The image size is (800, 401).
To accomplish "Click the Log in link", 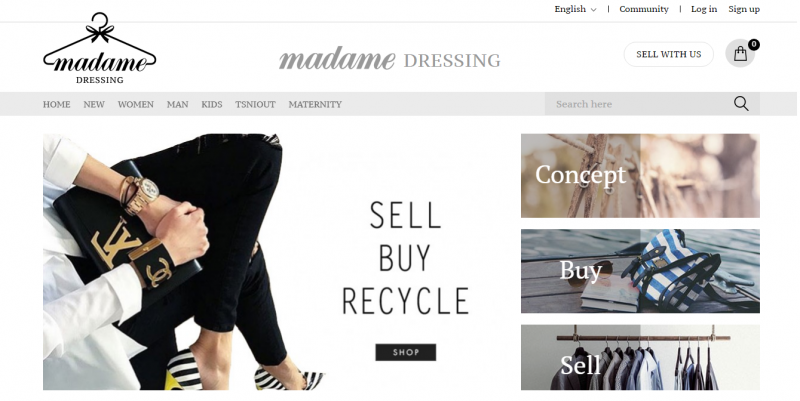I will (x=704, y=9).
